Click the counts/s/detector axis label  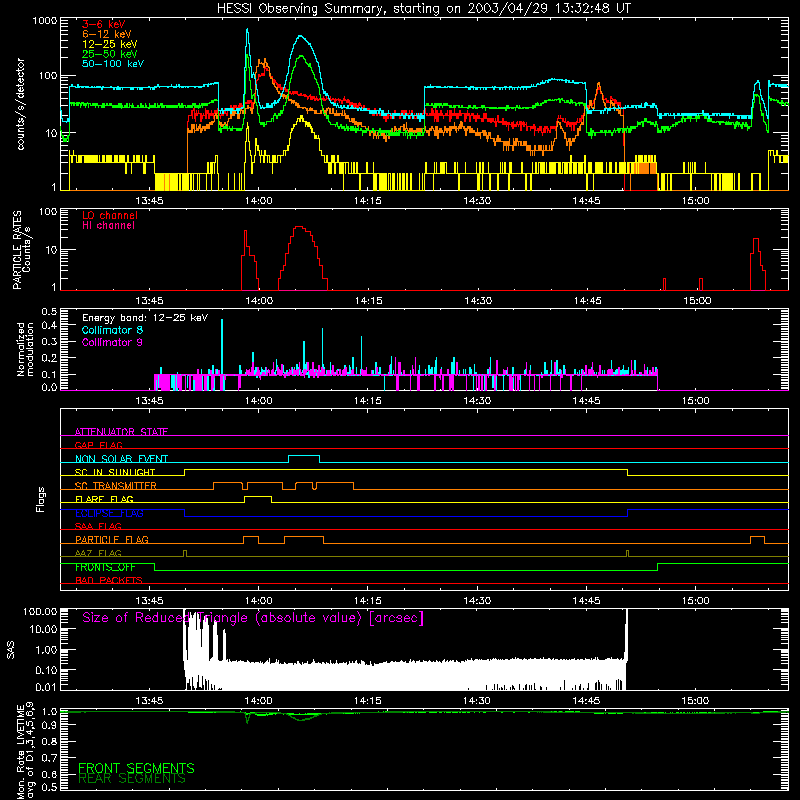click(x=21, y=104)
